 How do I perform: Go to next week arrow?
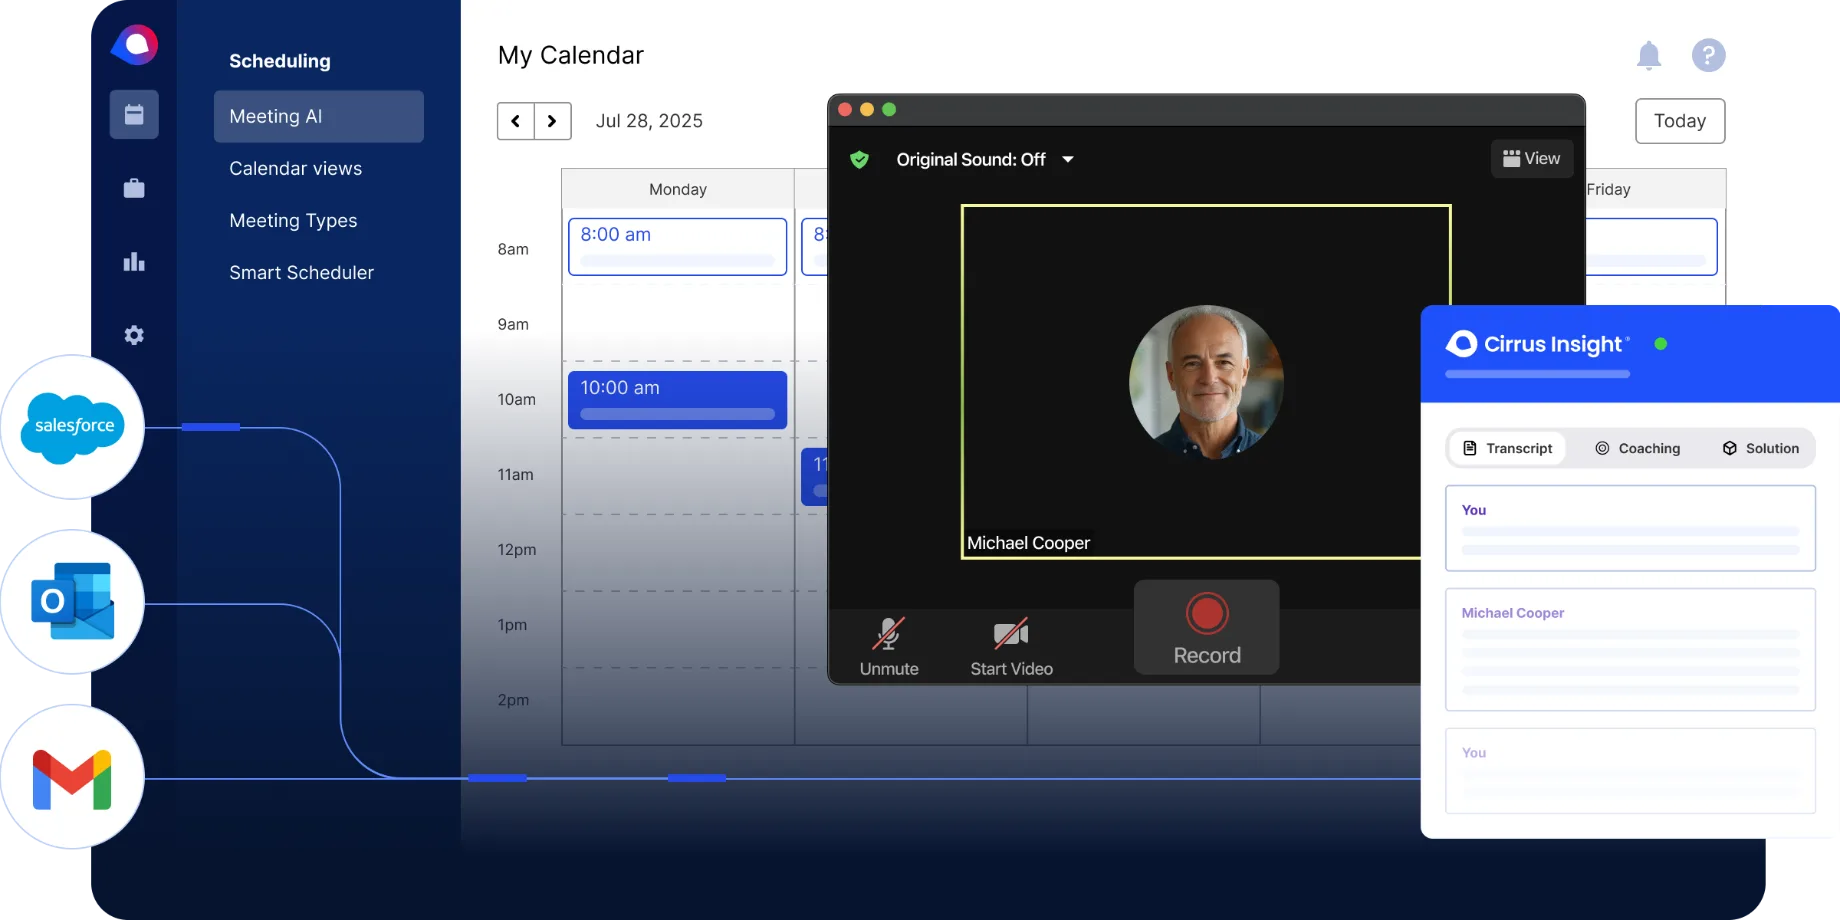[x=552, y=121]
